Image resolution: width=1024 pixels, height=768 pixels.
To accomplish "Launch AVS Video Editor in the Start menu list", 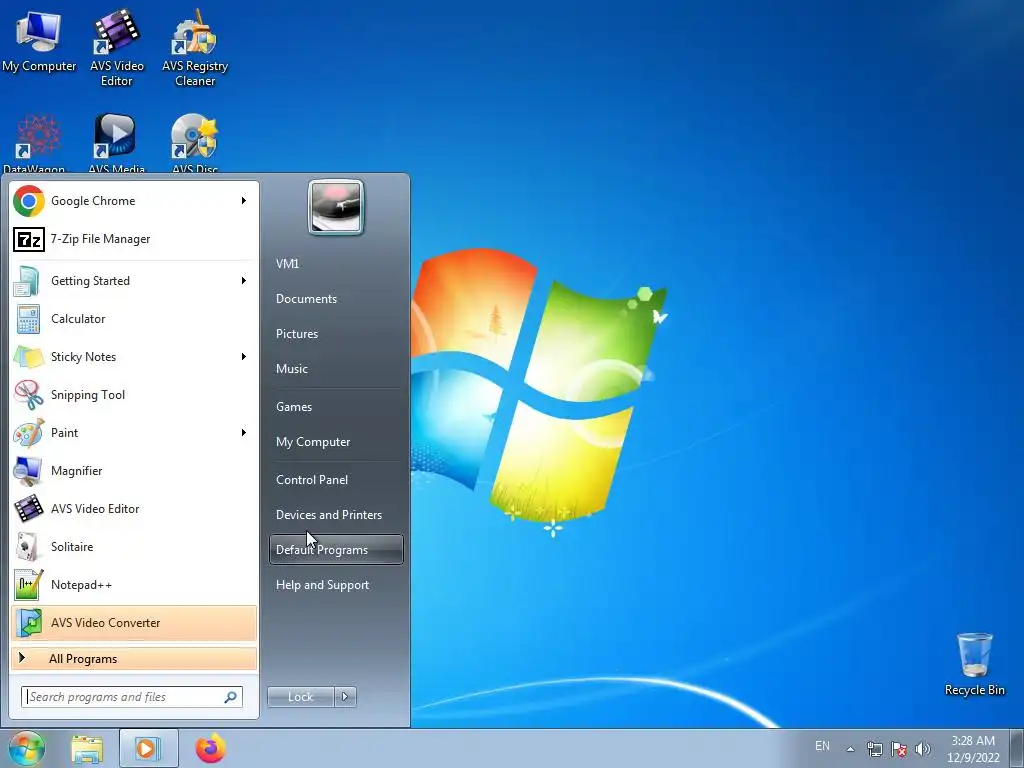I will click(134, 509).
